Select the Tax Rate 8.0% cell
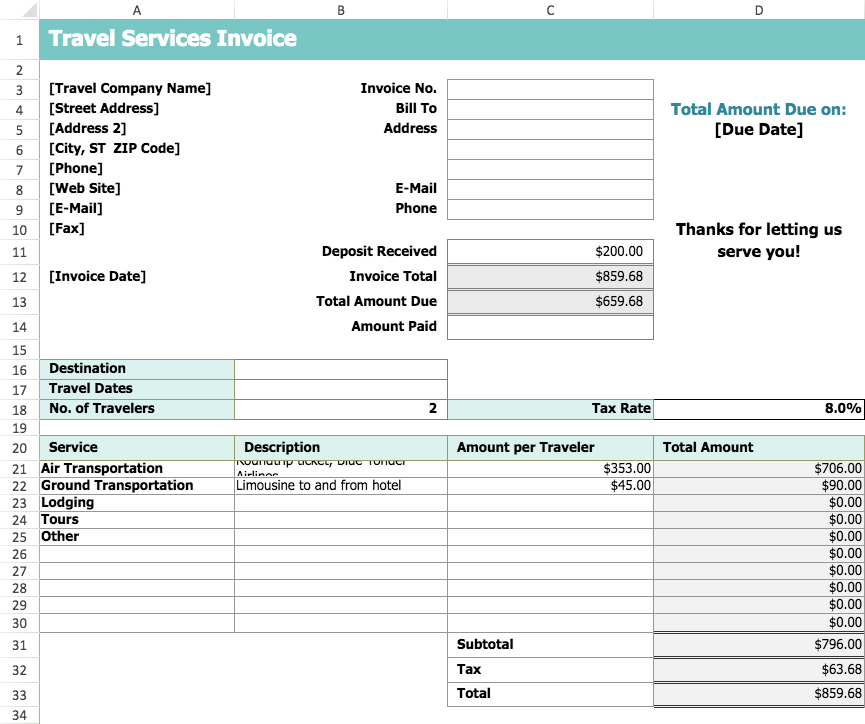 759,409
